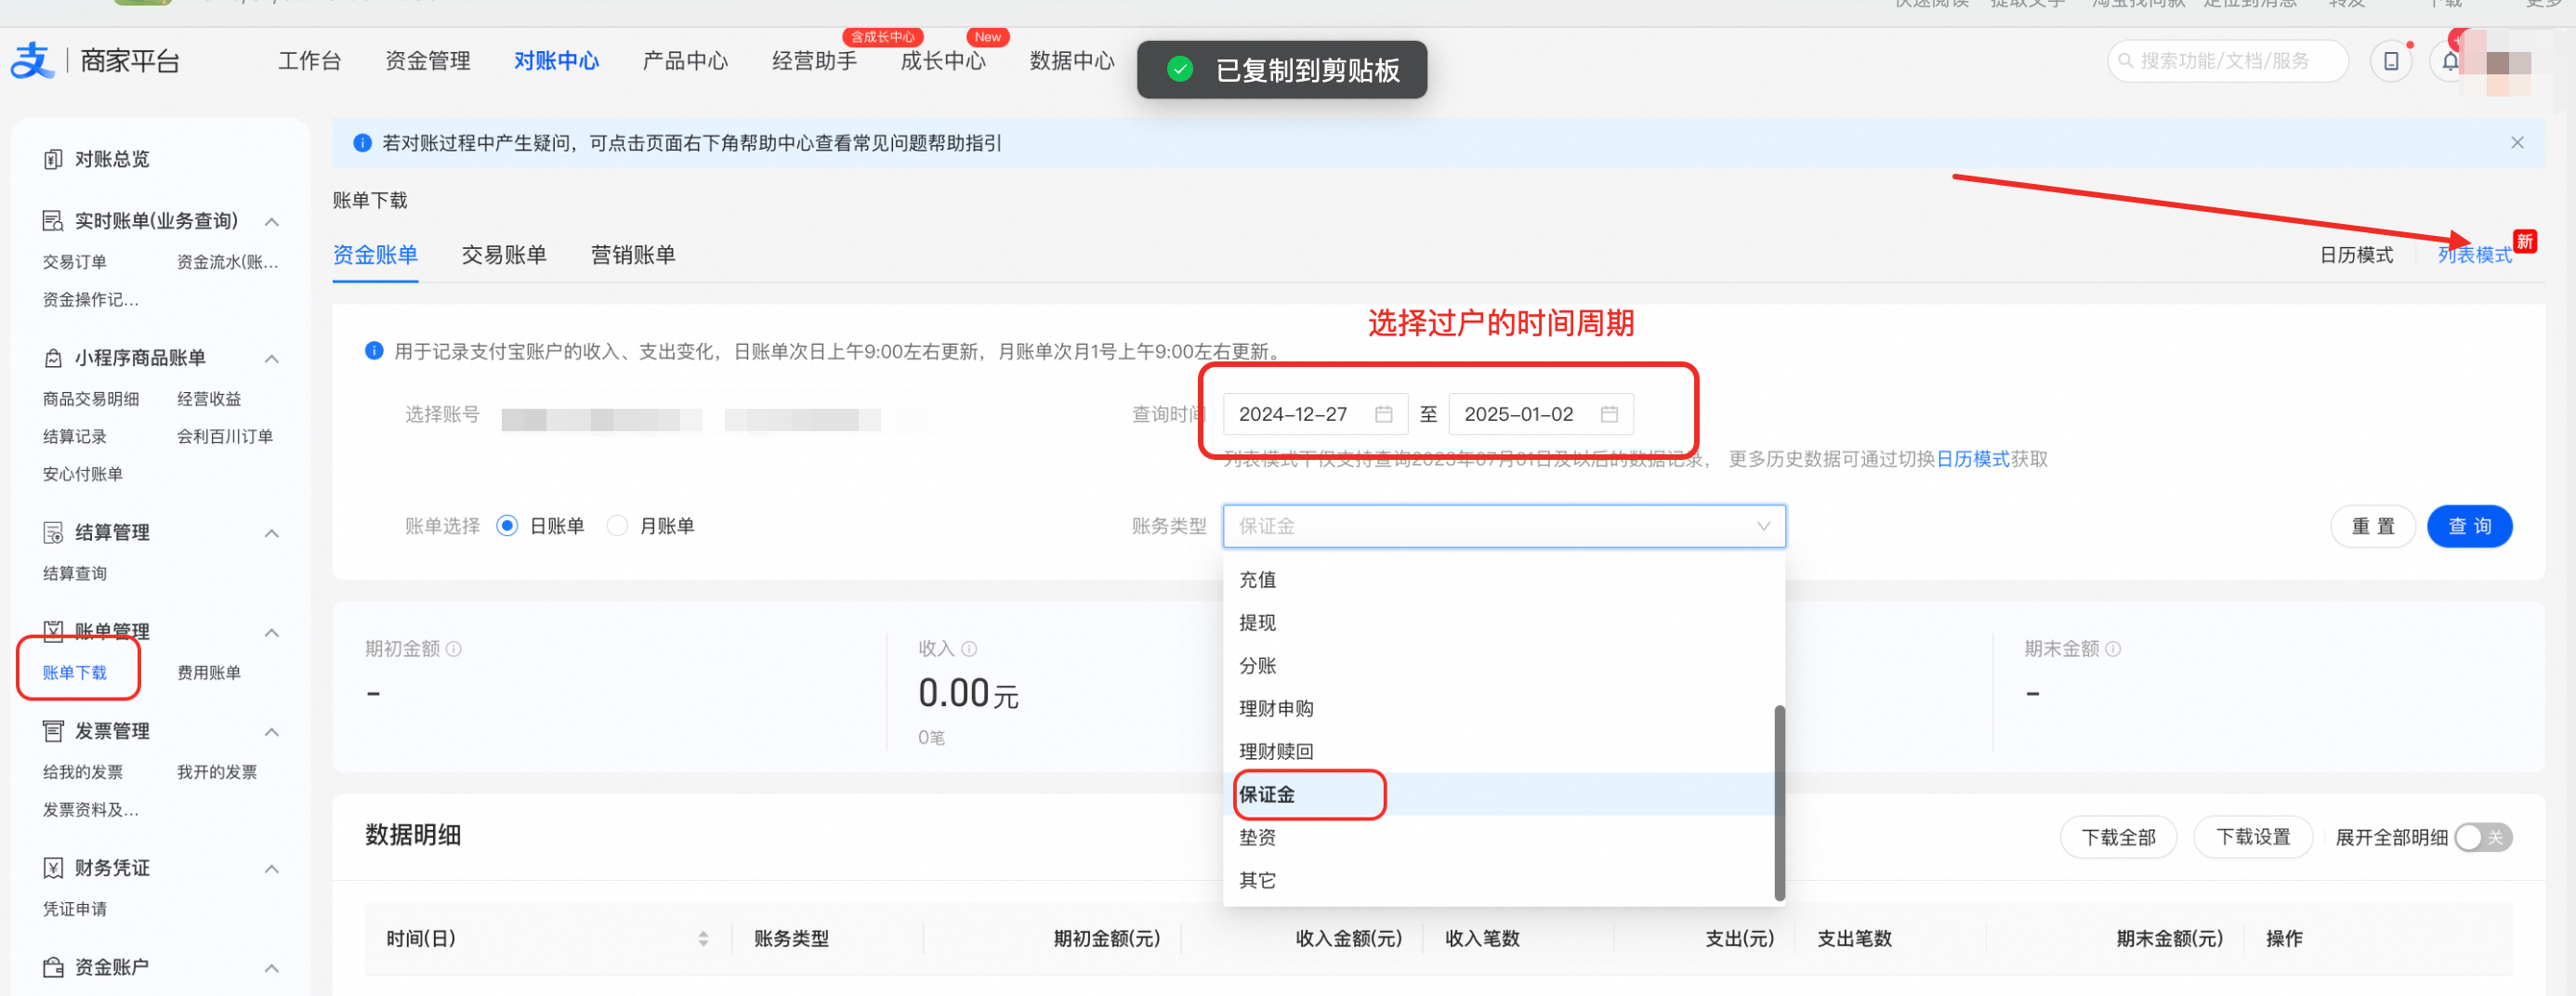This screenshot has width=2576, height=996.
Task: Collapse the 资金账户 section
Action: [x=271, y=967]
